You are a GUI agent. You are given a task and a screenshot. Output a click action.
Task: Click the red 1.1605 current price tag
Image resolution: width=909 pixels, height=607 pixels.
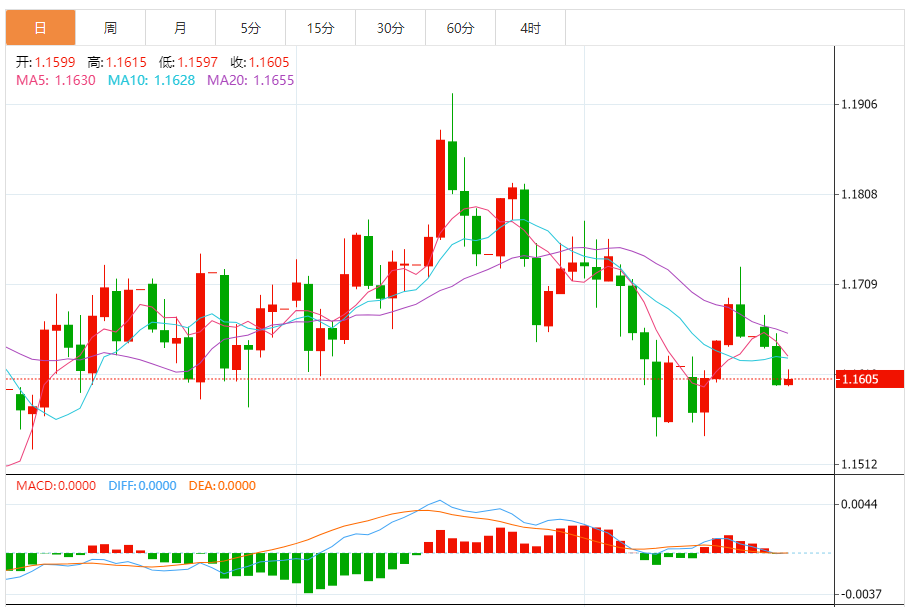(870, 379)
